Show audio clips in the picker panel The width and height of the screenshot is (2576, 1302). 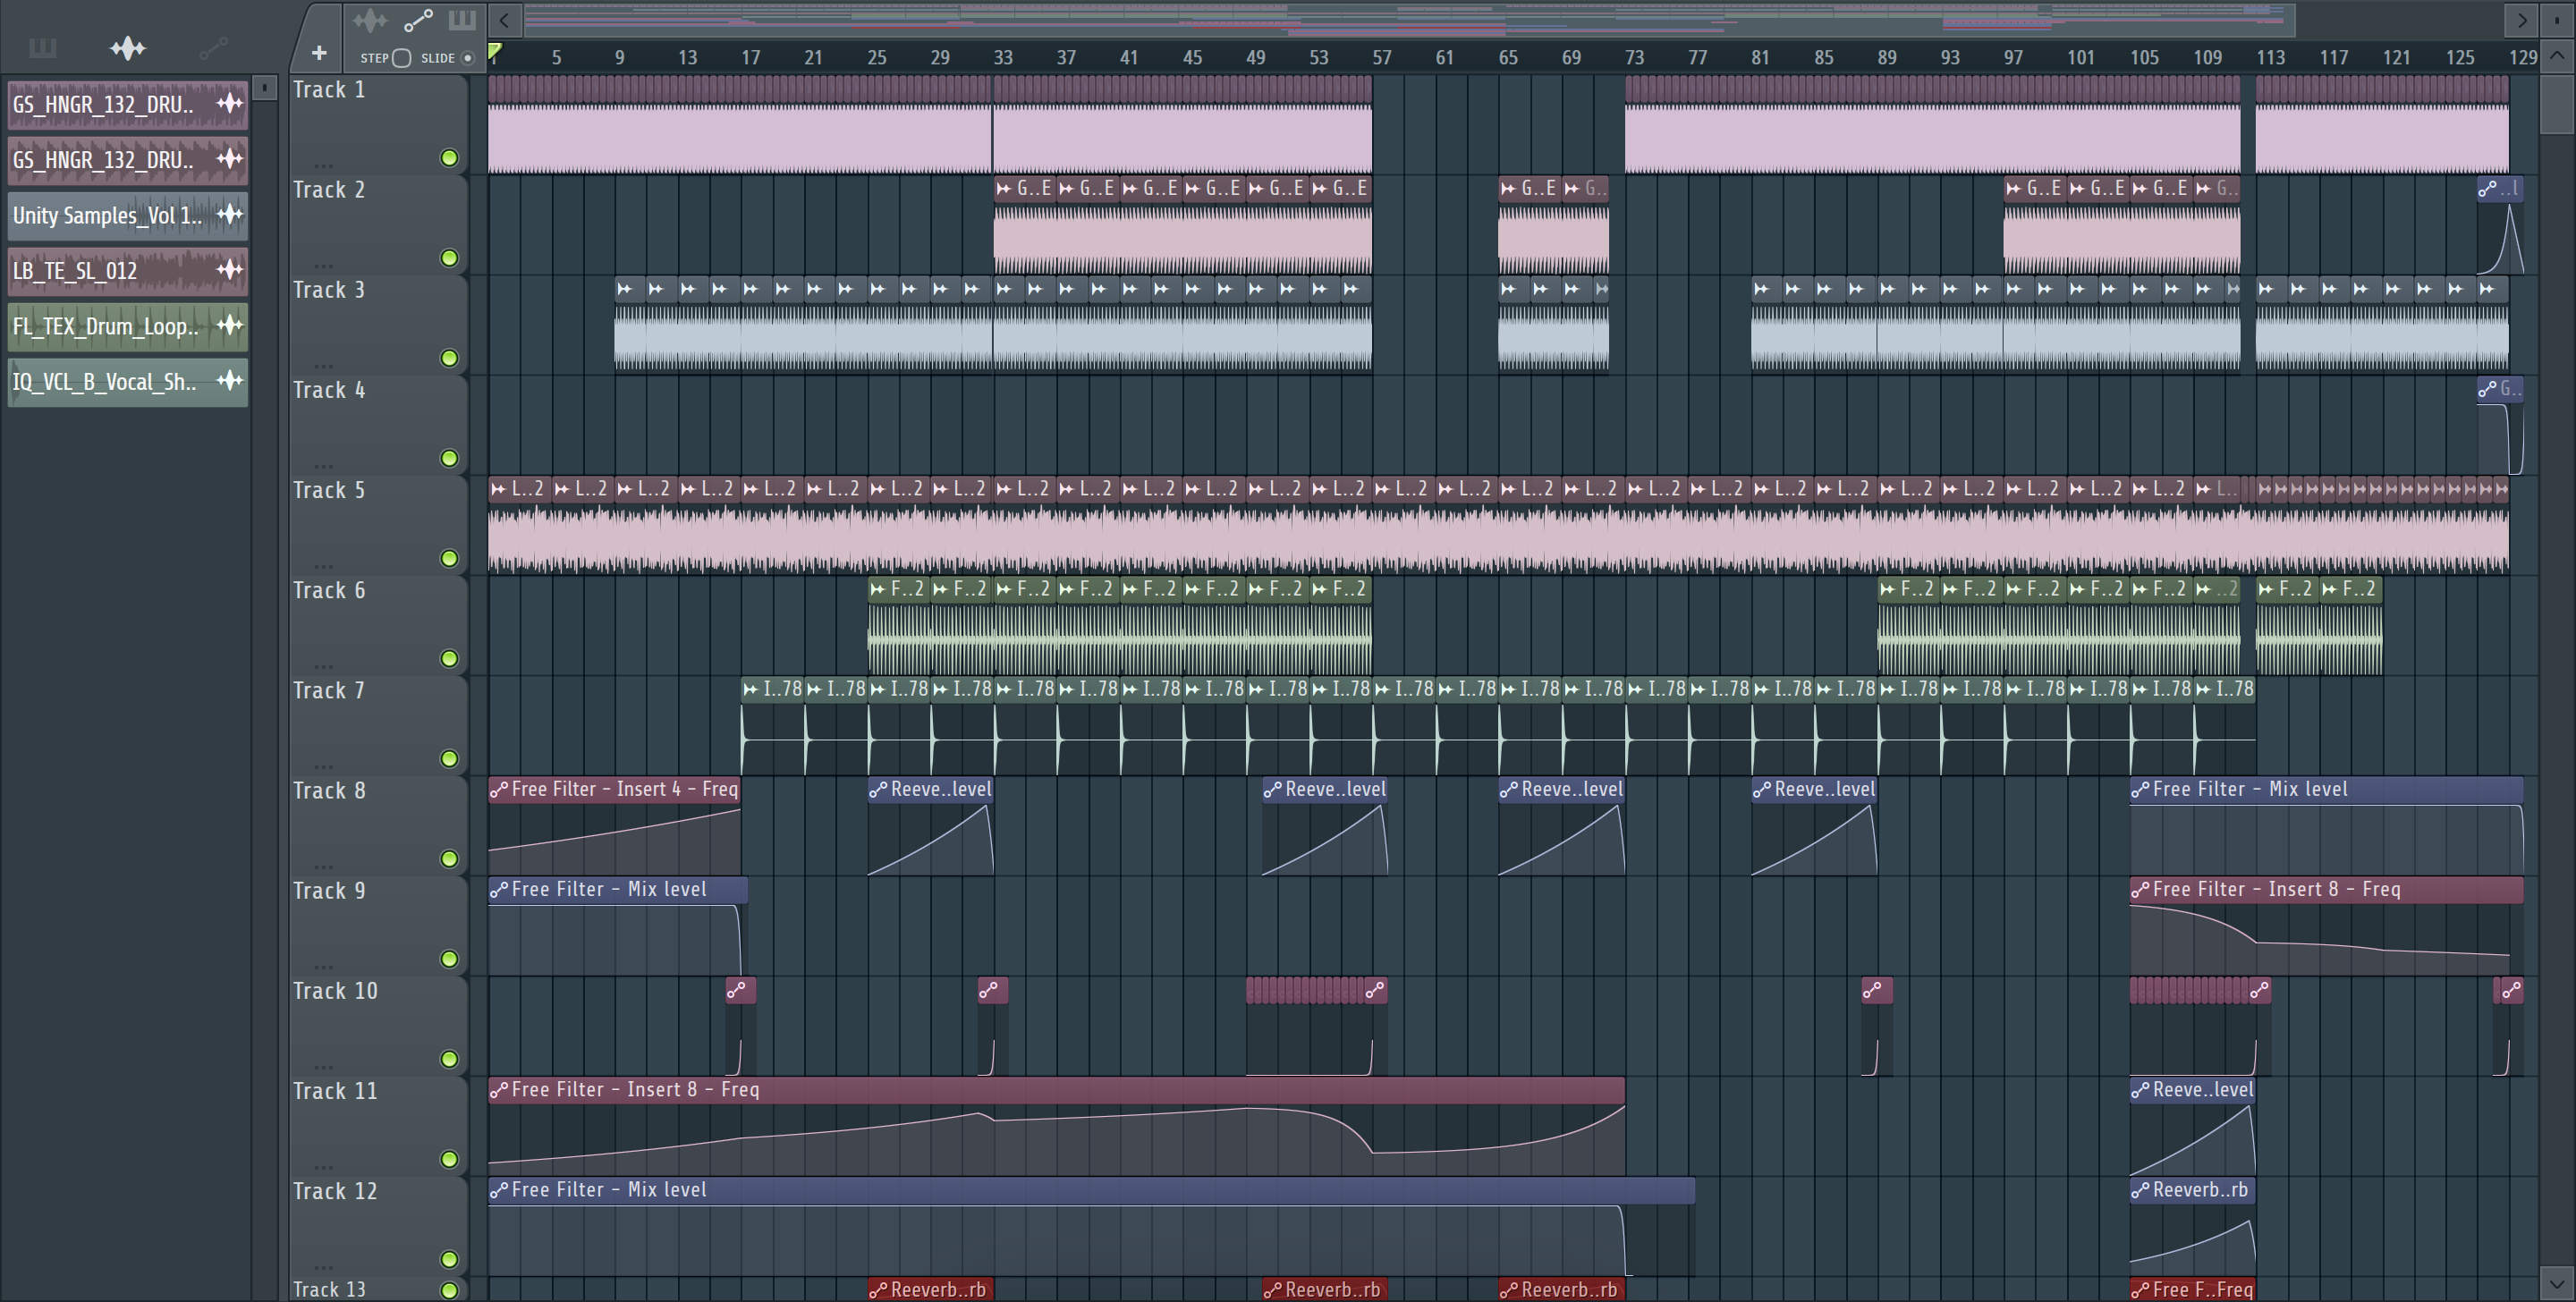point(128,47)
